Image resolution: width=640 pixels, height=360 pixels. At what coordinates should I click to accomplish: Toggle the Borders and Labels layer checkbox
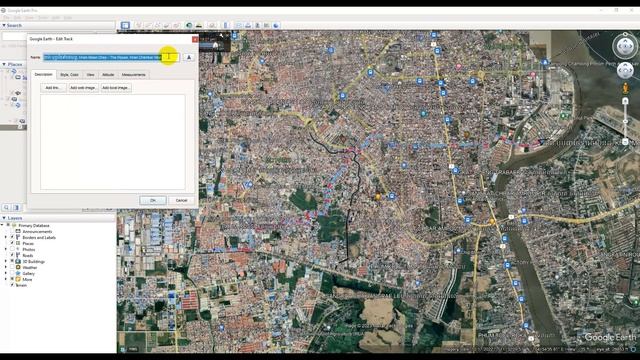(12, 237)
